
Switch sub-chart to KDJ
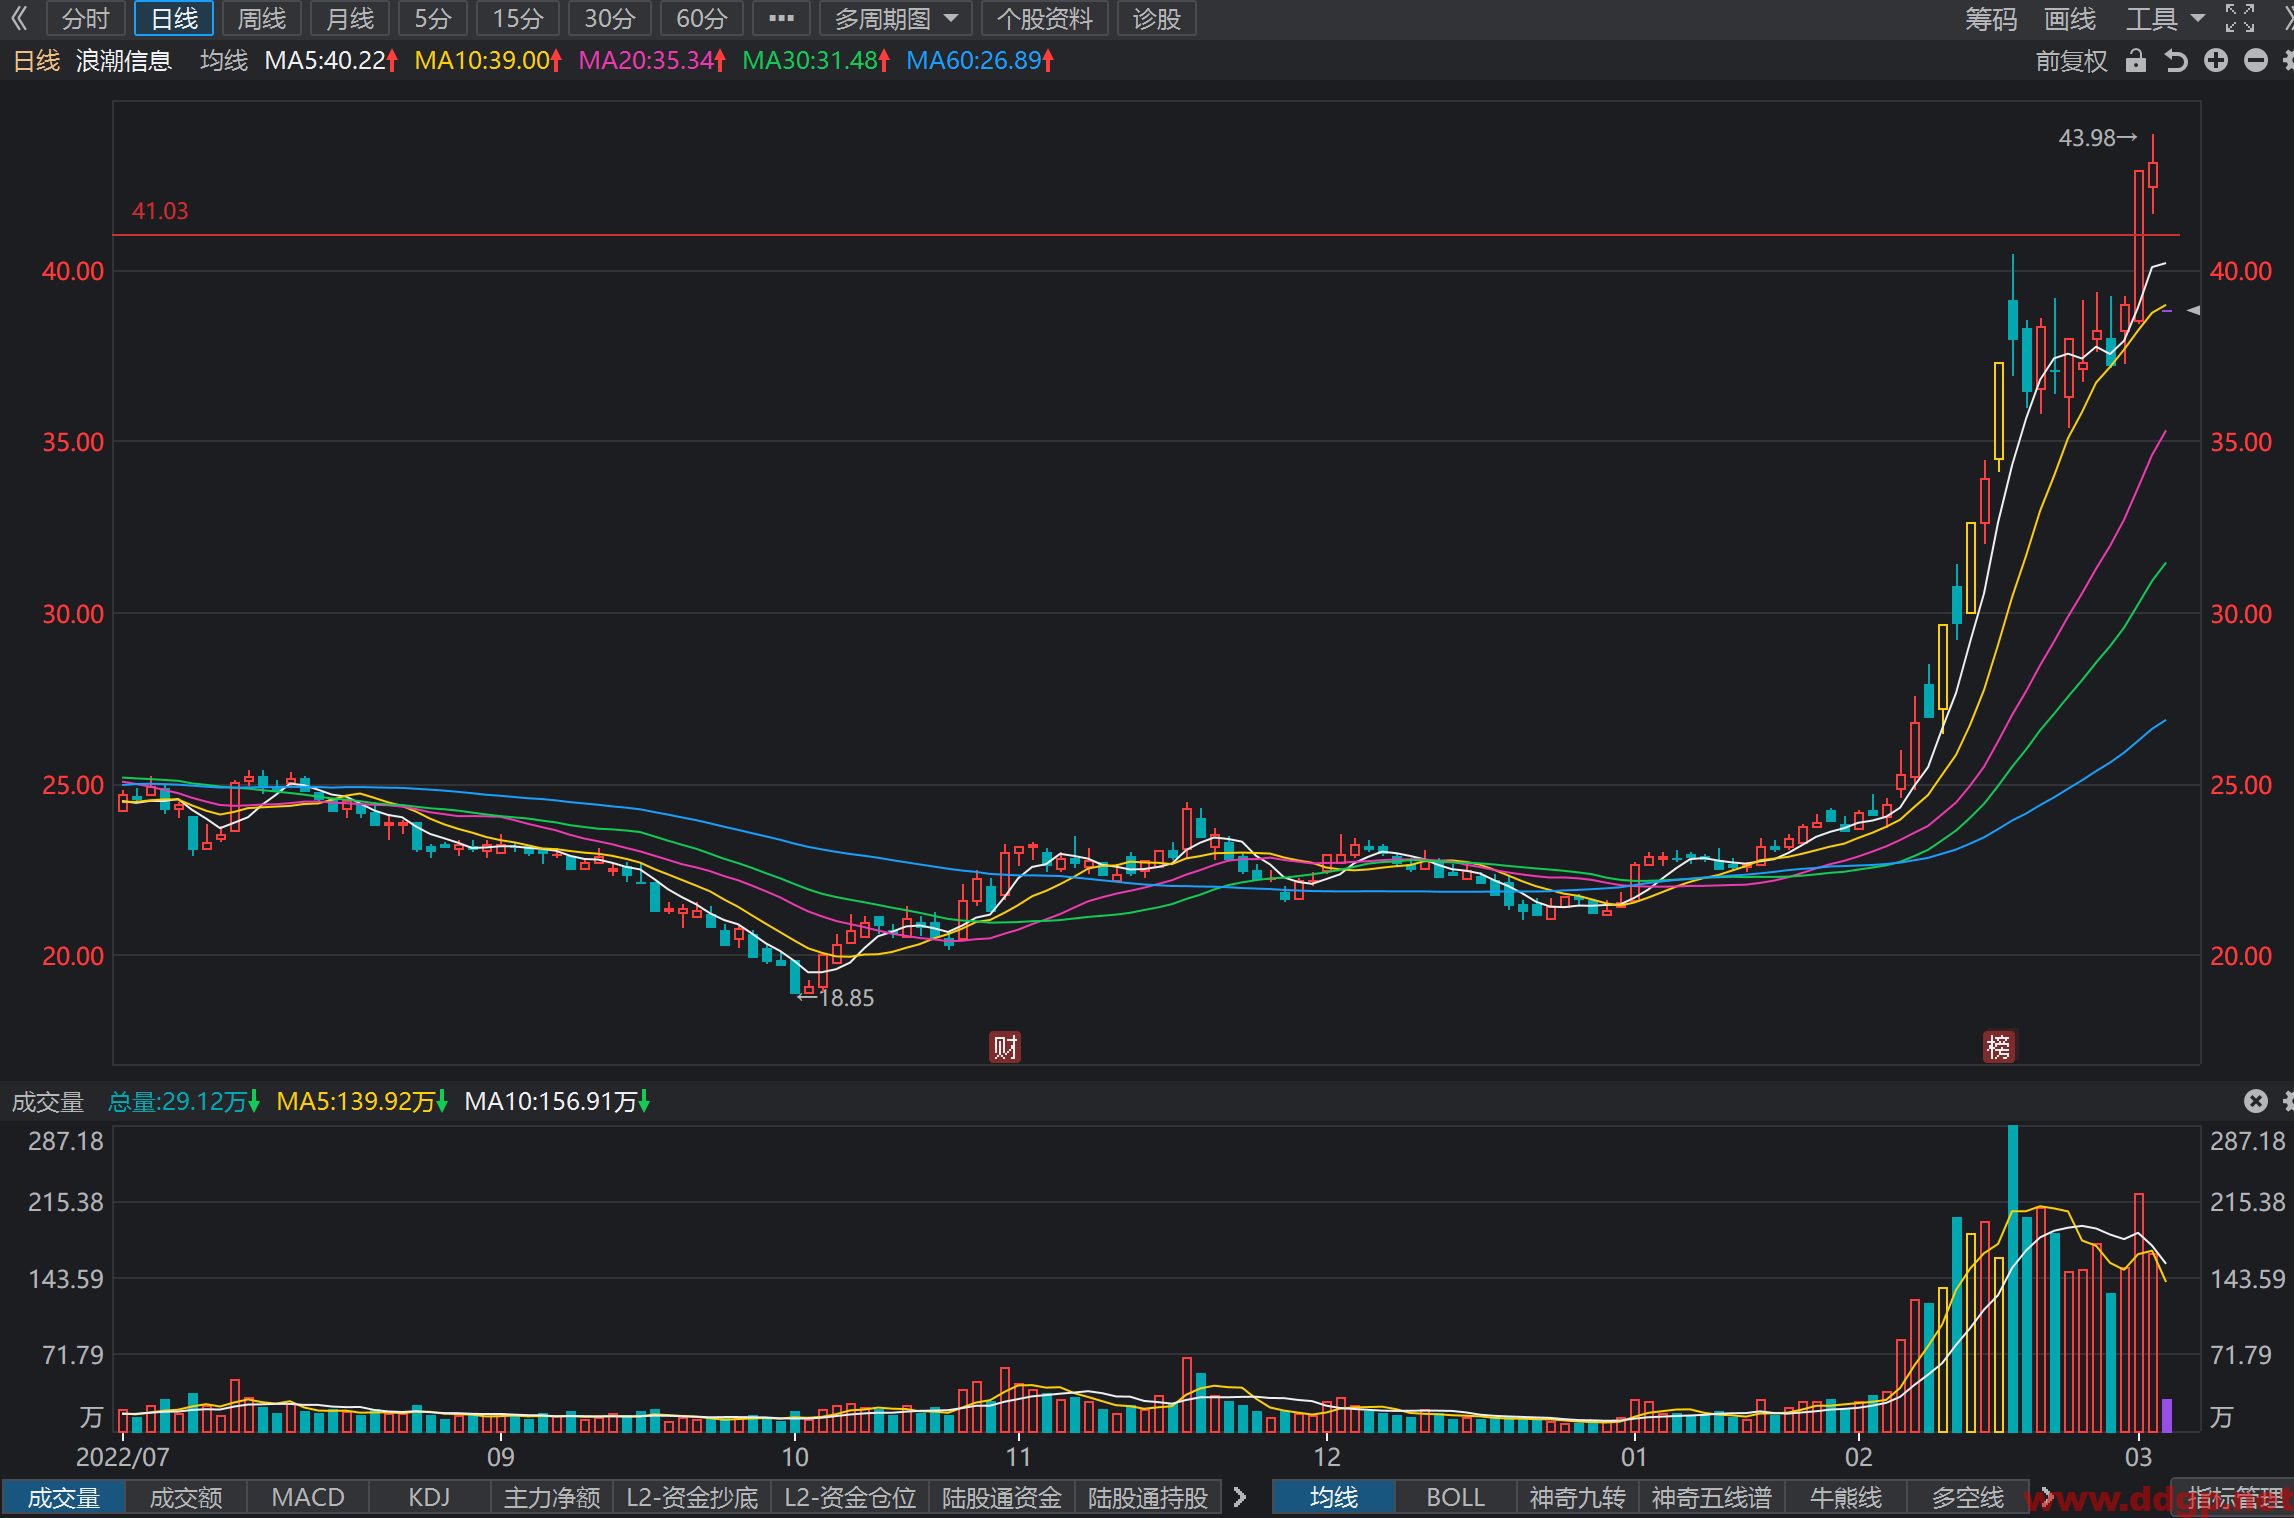[429, 1498]
